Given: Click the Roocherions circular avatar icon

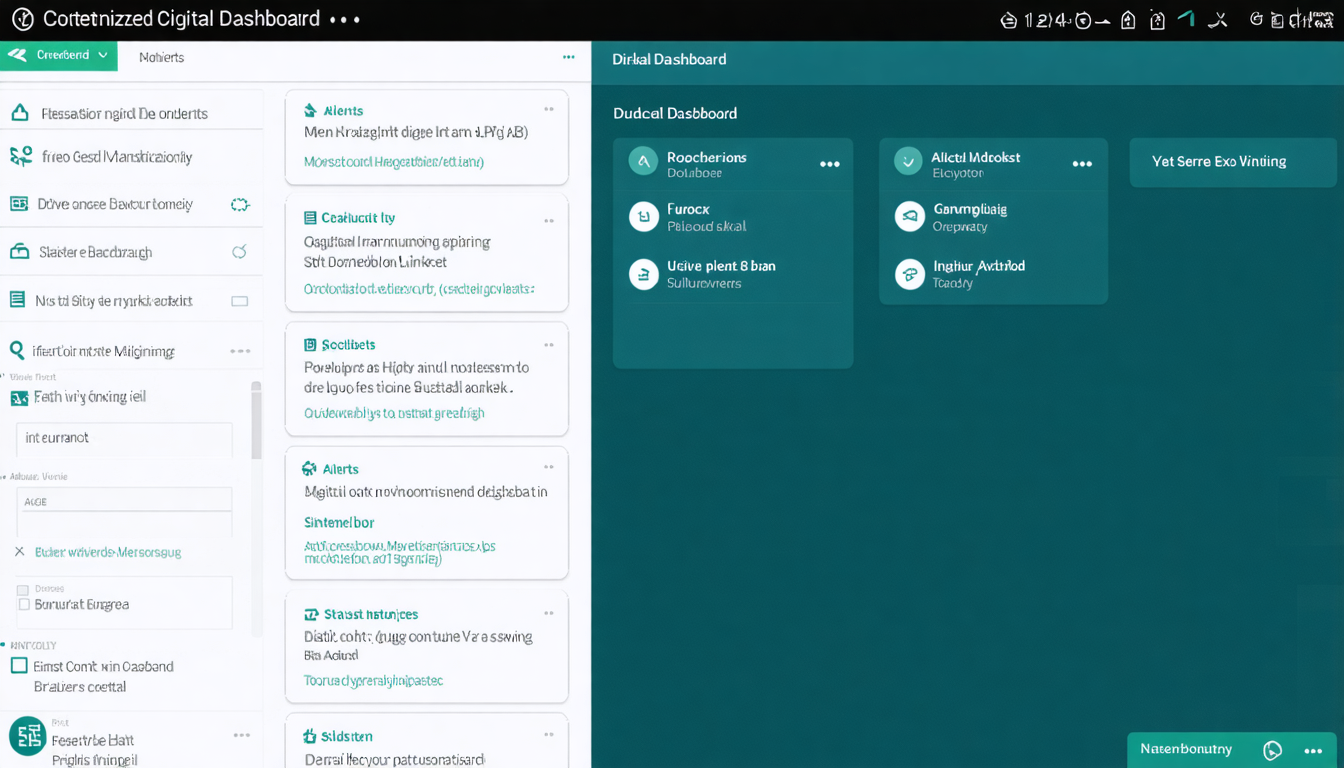Looking at the screenshot, I should pyautogui.click(x=643, y=161).
